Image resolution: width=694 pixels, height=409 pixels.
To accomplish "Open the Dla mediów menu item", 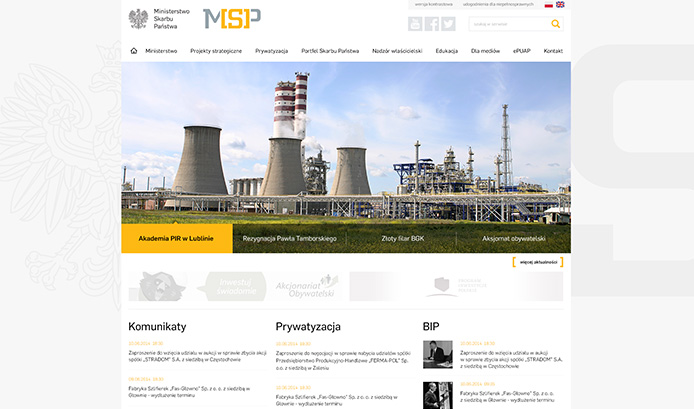I will (485, 51).
